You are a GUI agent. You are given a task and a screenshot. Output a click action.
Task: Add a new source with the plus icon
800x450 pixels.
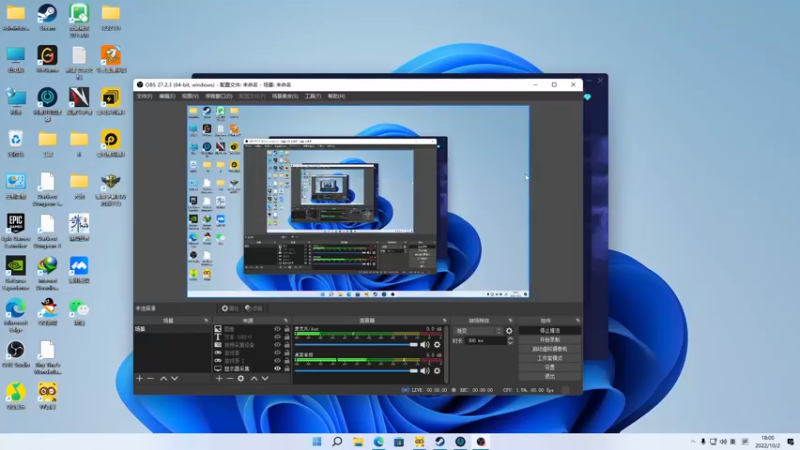pos(219,379)
